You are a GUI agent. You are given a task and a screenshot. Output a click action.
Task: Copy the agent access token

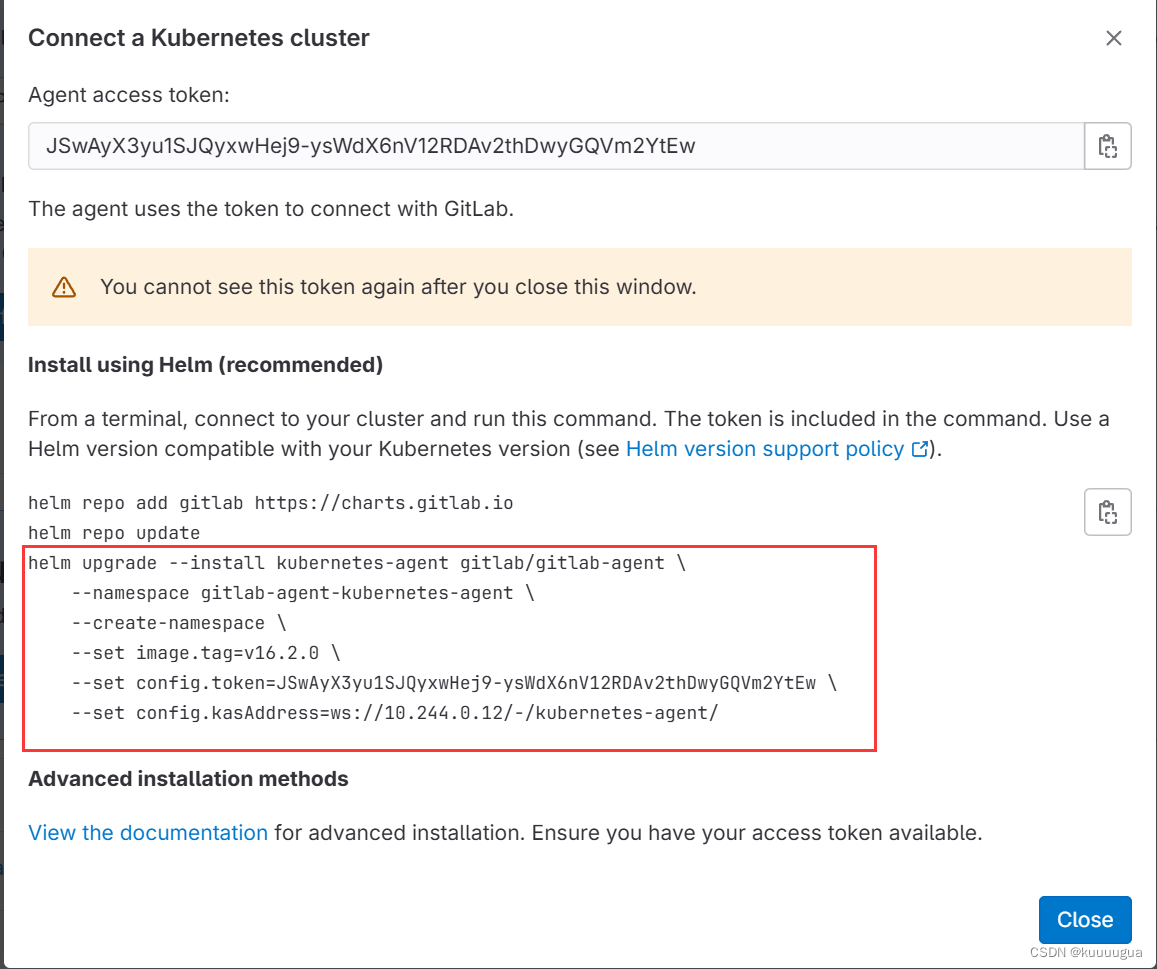(x=1108, y=146)
